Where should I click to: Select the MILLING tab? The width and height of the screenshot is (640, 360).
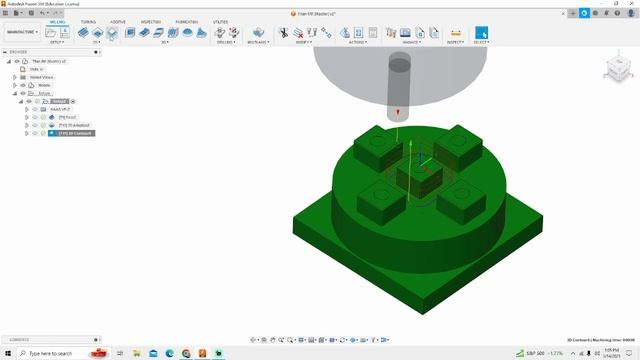pos(57,22)
